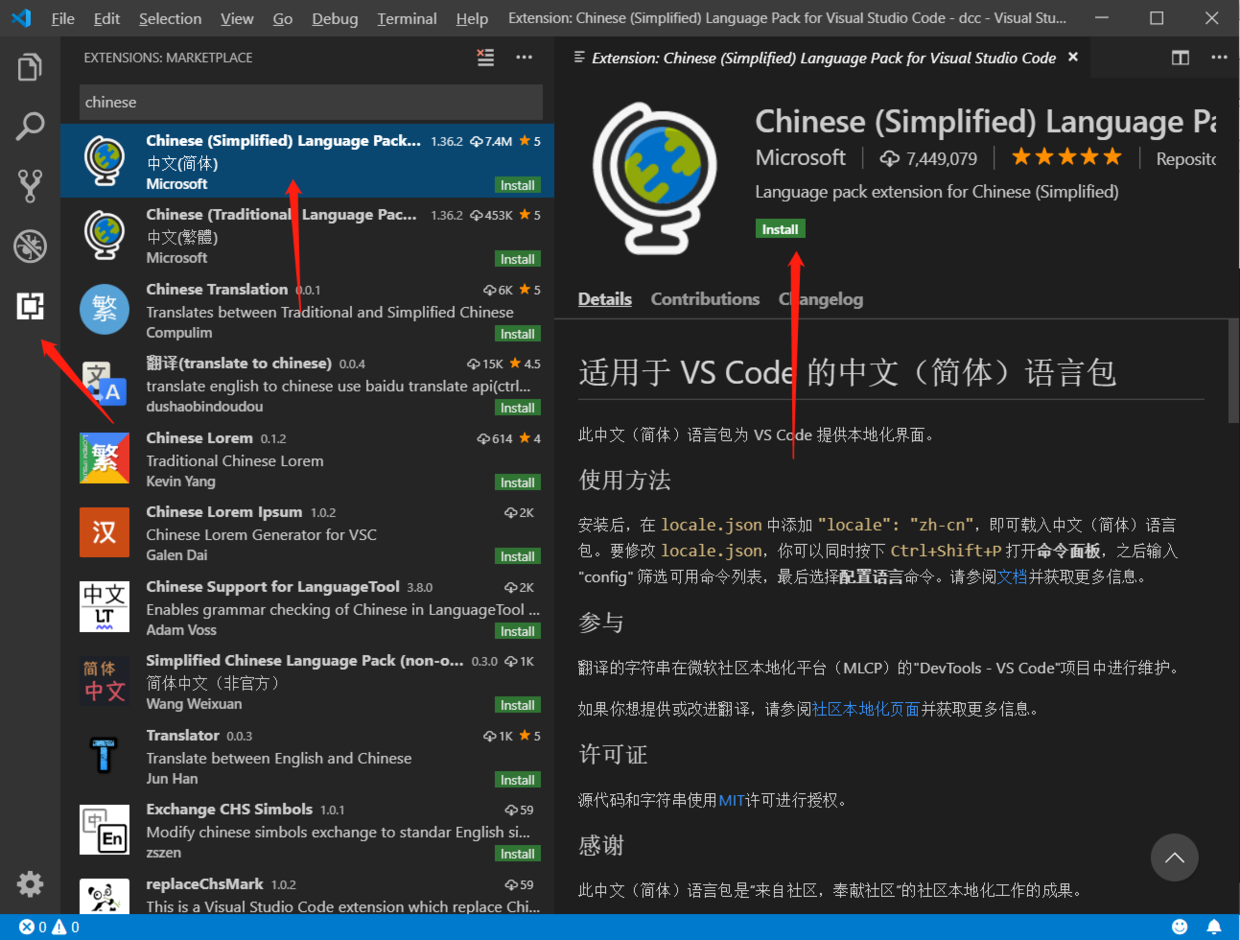Click the VS Code logo in title bar

pos(21,18)
